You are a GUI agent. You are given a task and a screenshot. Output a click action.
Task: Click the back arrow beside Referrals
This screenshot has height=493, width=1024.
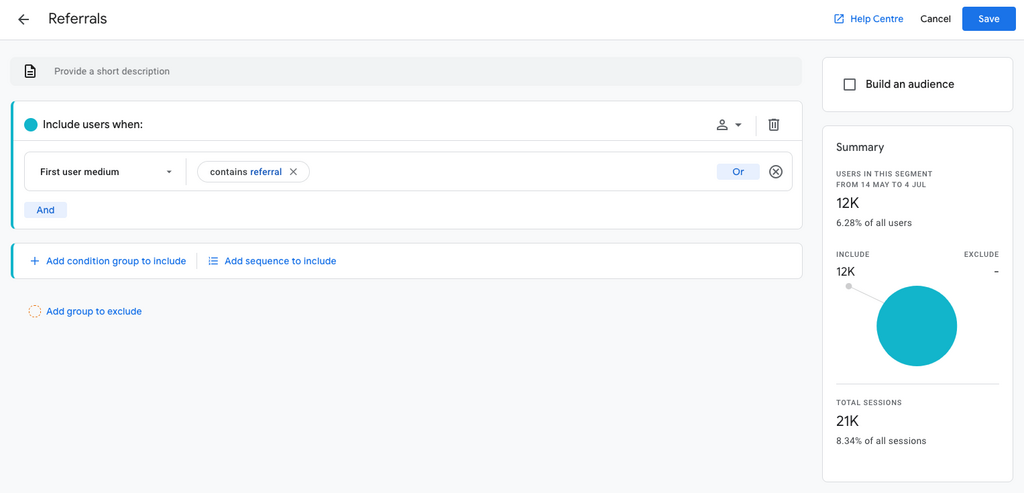[x=24, y=19]
